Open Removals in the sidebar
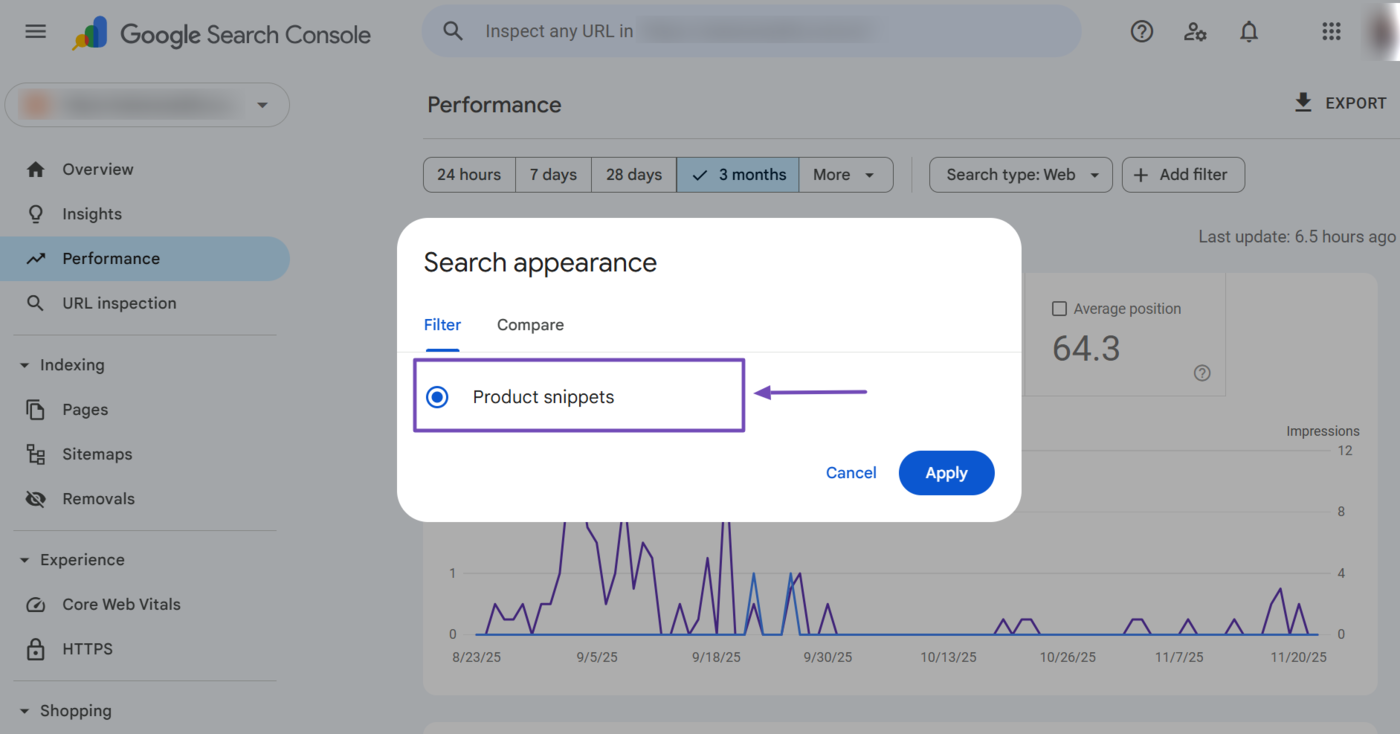The width and height of the screenshot is (1400, 734). click(99, 498)
